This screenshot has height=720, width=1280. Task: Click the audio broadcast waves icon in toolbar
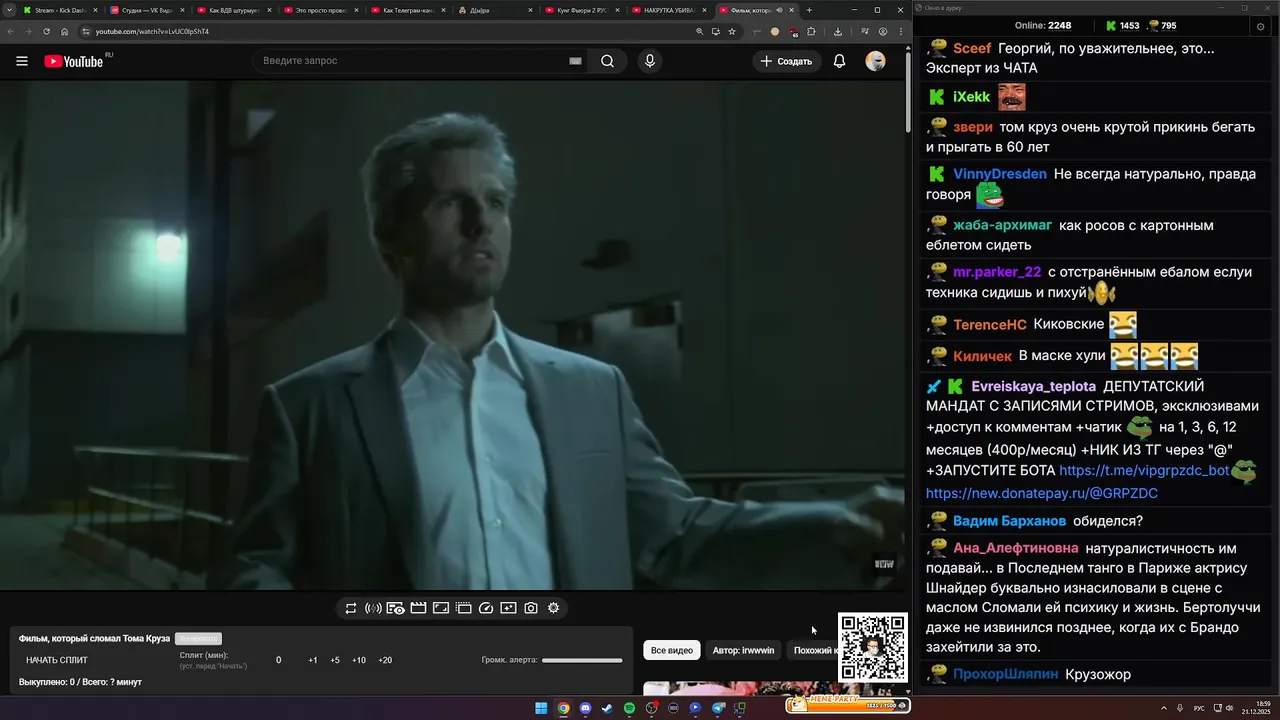[373, 608]
